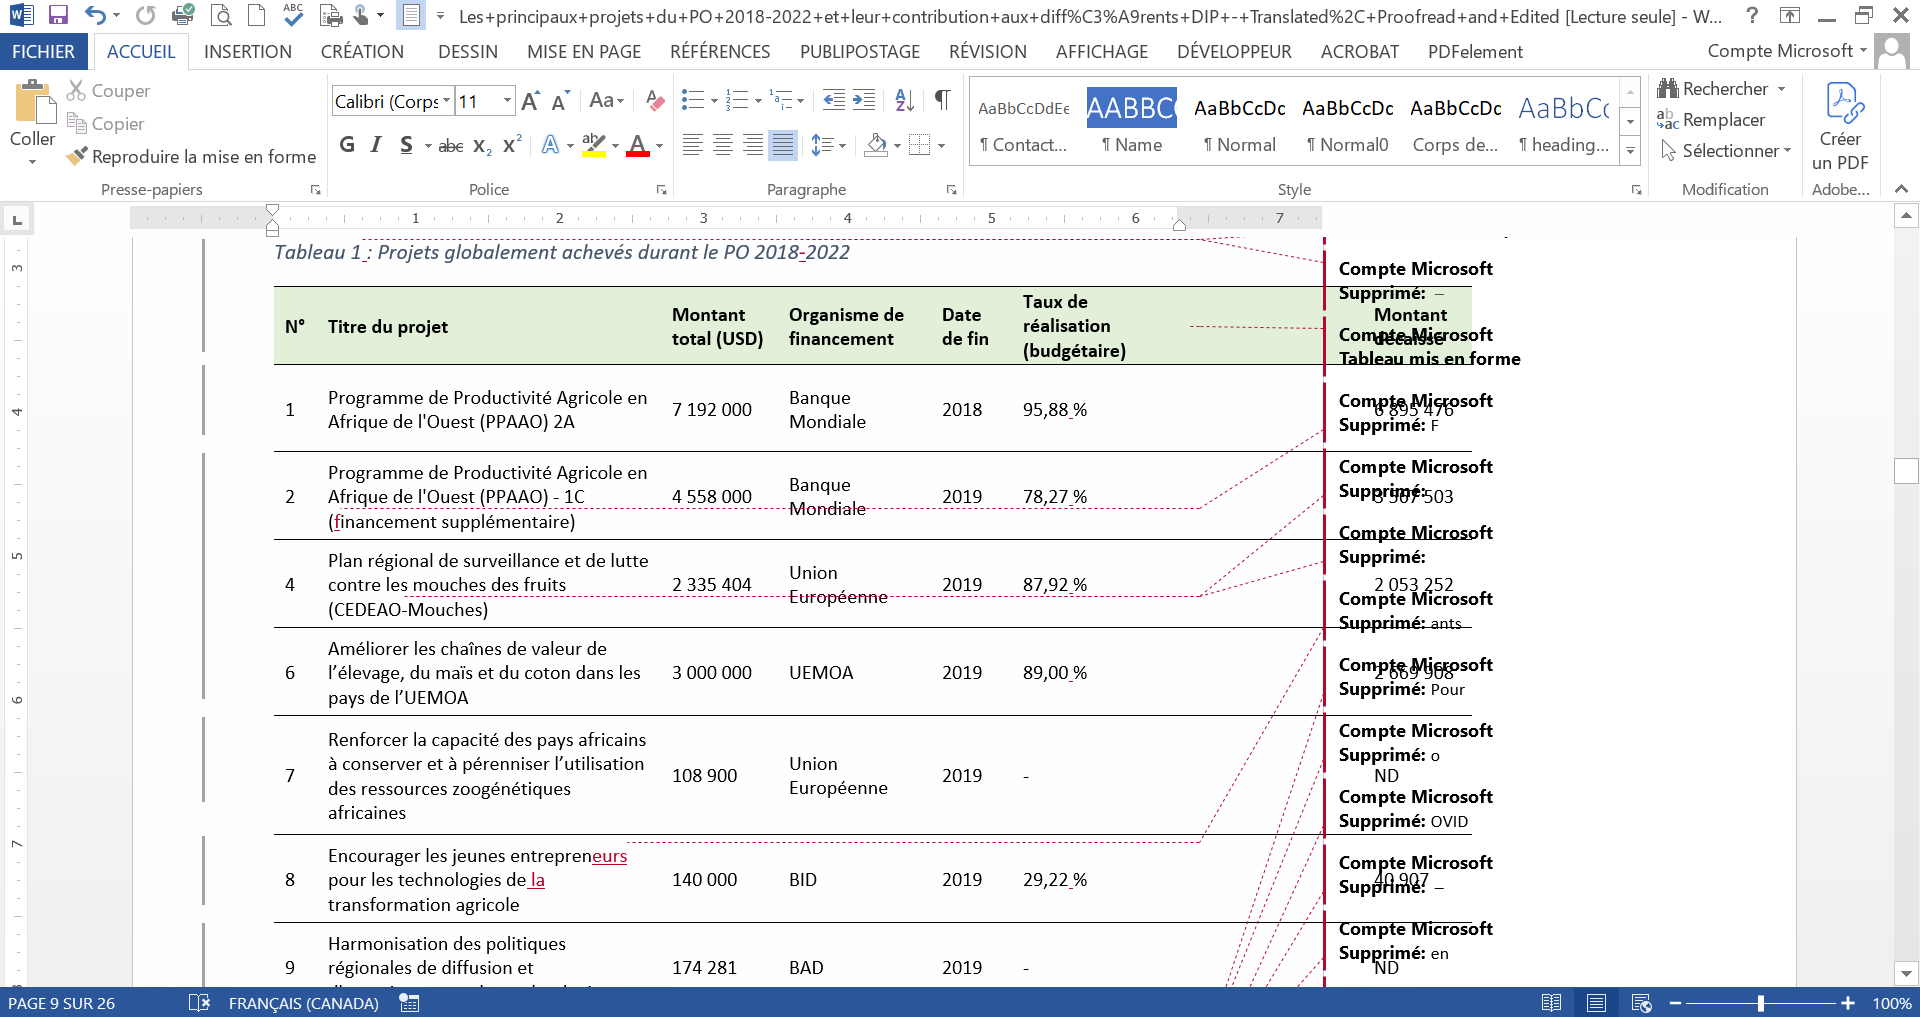Click numbered list icon
Viewport: 1920px width, 1017px height.
click(x=737, y=100)
